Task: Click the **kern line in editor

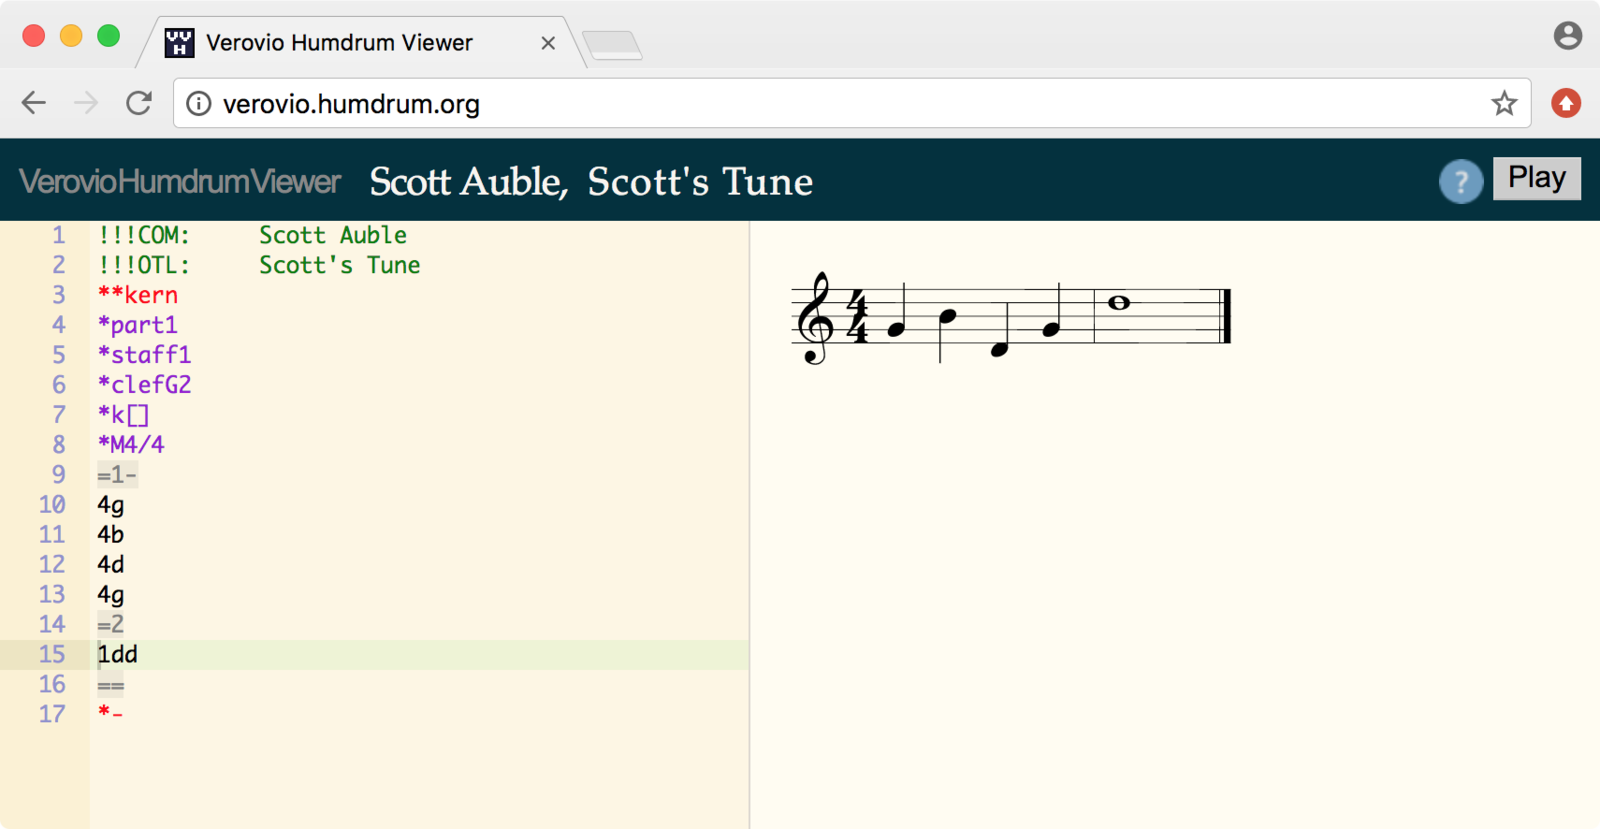Action: [138, 295]
